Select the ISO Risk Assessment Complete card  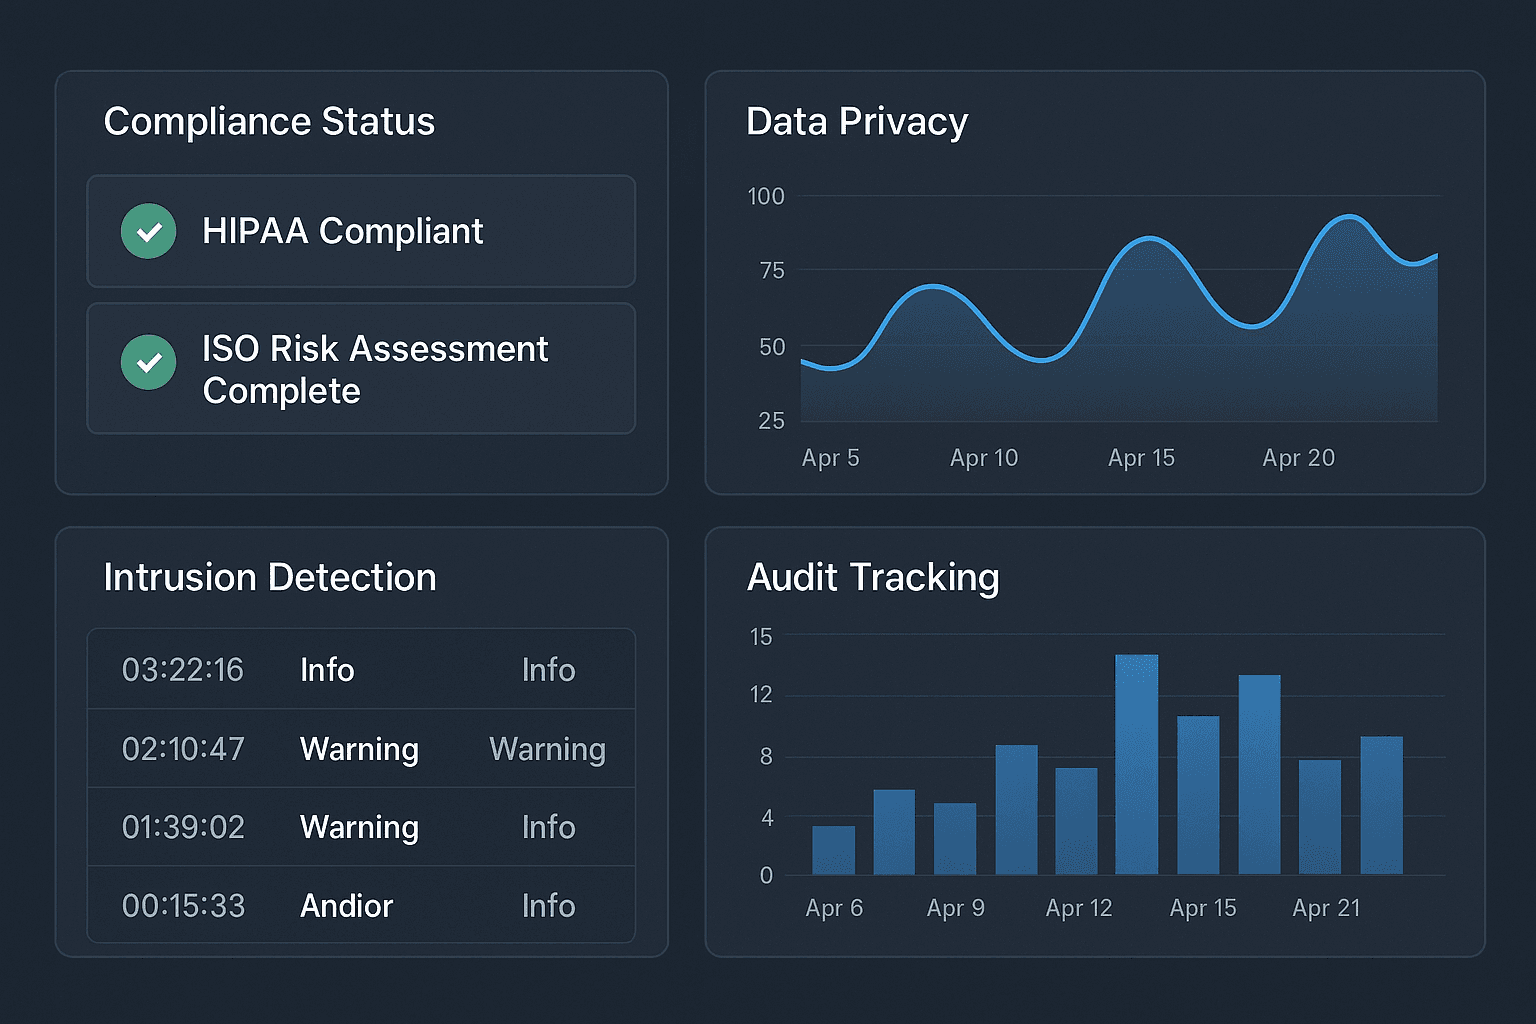click(x=361, y=368)
